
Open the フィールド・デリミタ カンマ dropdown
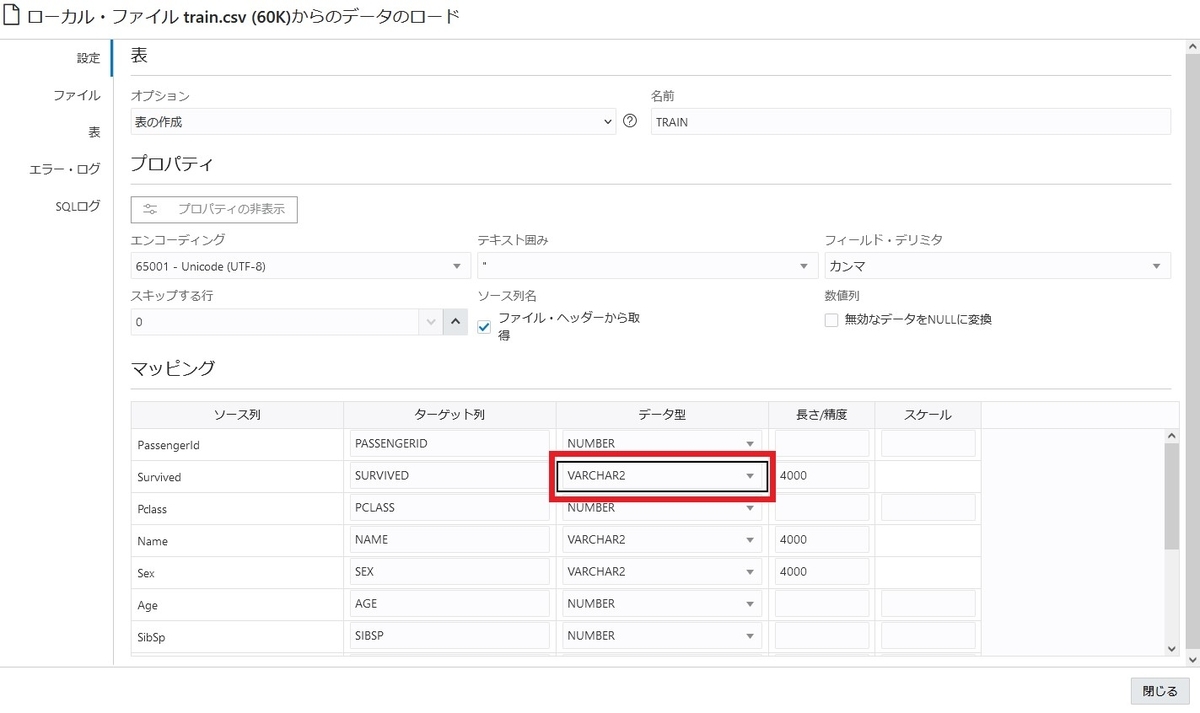tap(997, 266)
